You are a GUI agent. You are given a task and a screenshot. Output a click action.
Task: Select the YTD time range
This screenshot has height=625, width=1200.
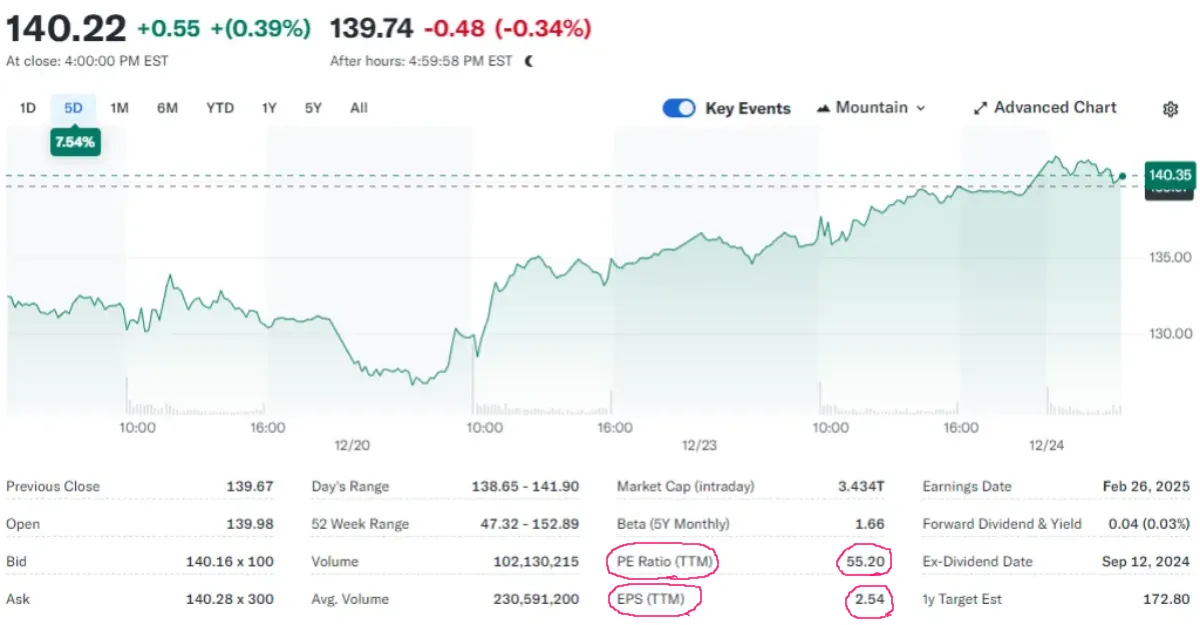coord(219,108)
